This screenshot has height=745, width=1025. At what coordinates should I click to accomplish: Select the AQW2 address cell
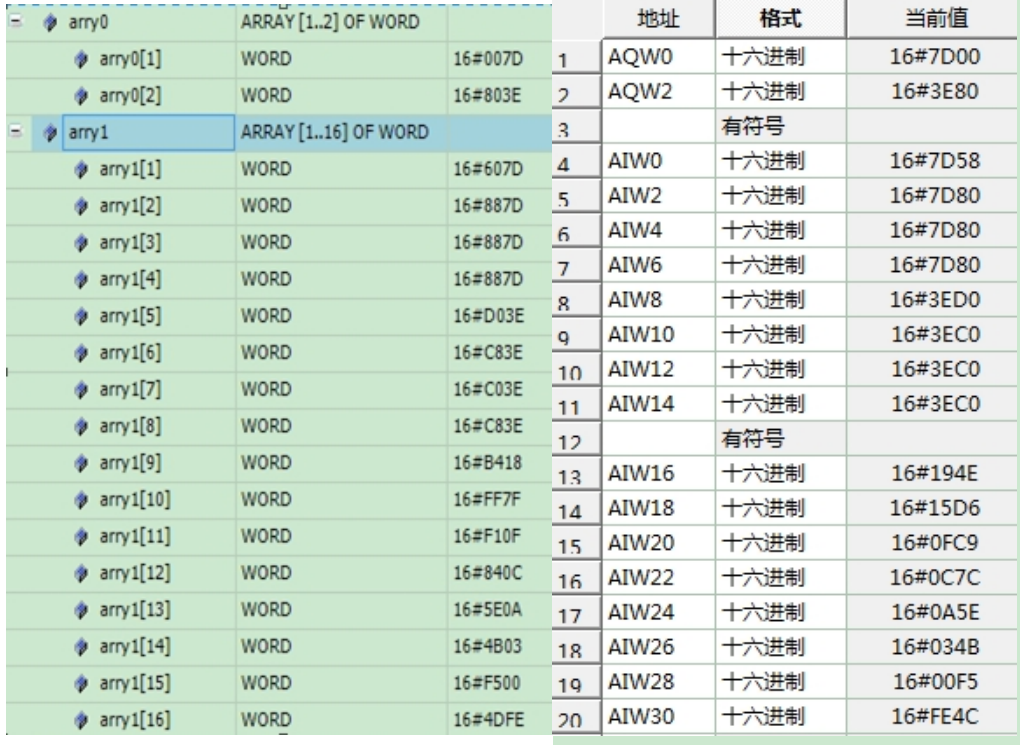tap(658, 91)
